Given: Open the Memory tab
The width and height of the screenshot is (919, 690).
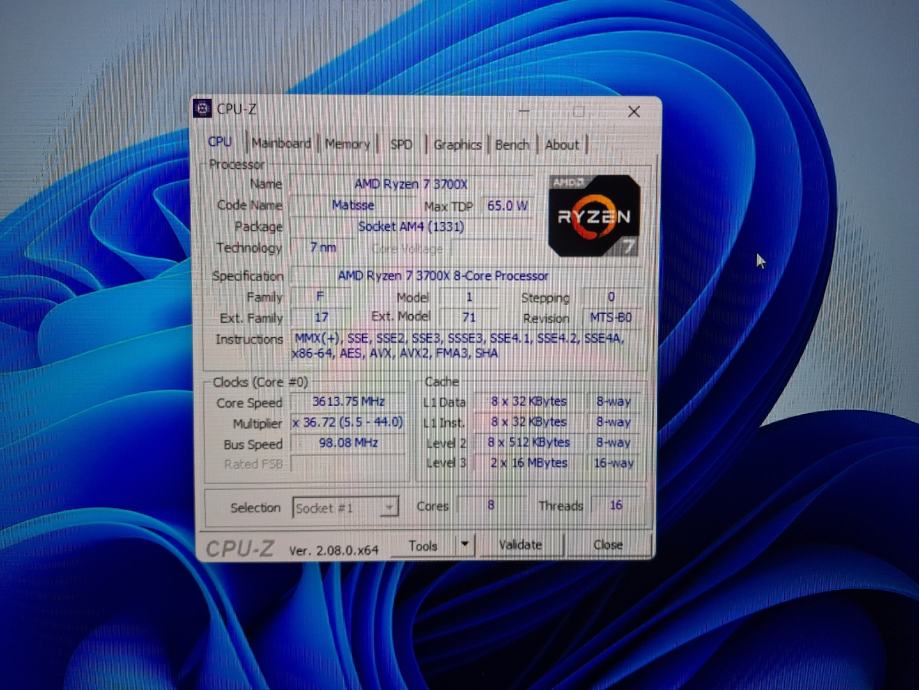Looking at the screenshot, I should pos(347,144).
